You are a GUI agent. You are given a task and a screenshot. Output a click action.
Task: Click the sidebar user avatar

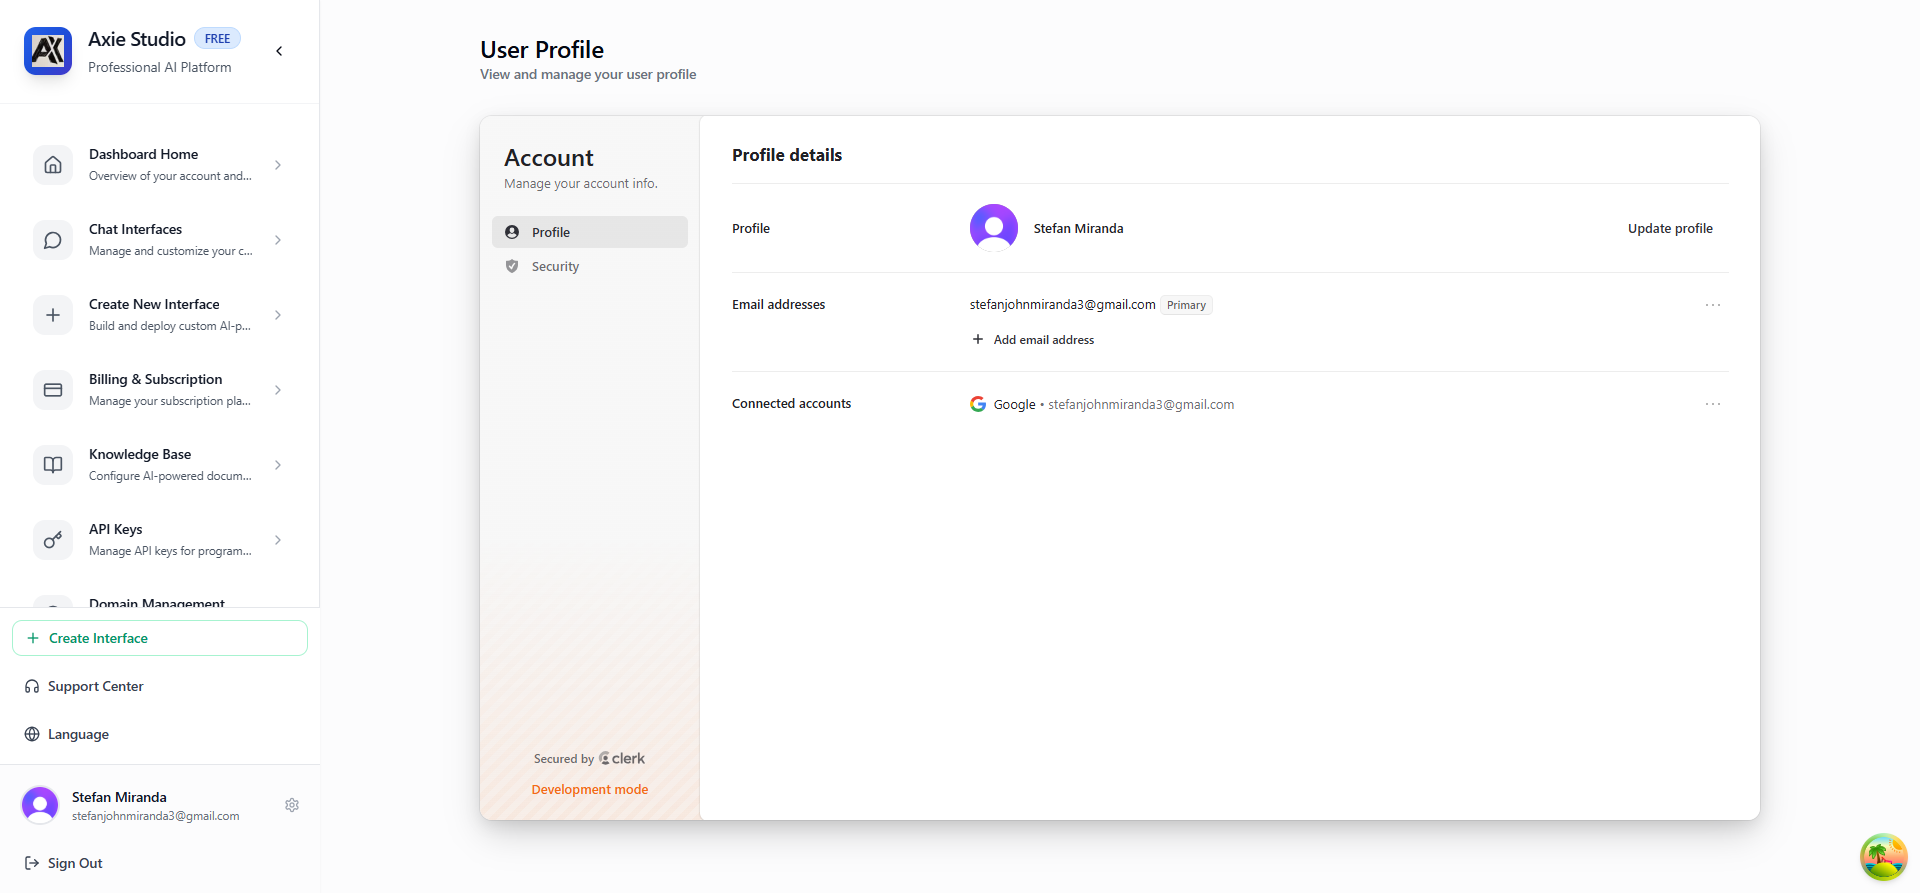click(x=40, y=805)
